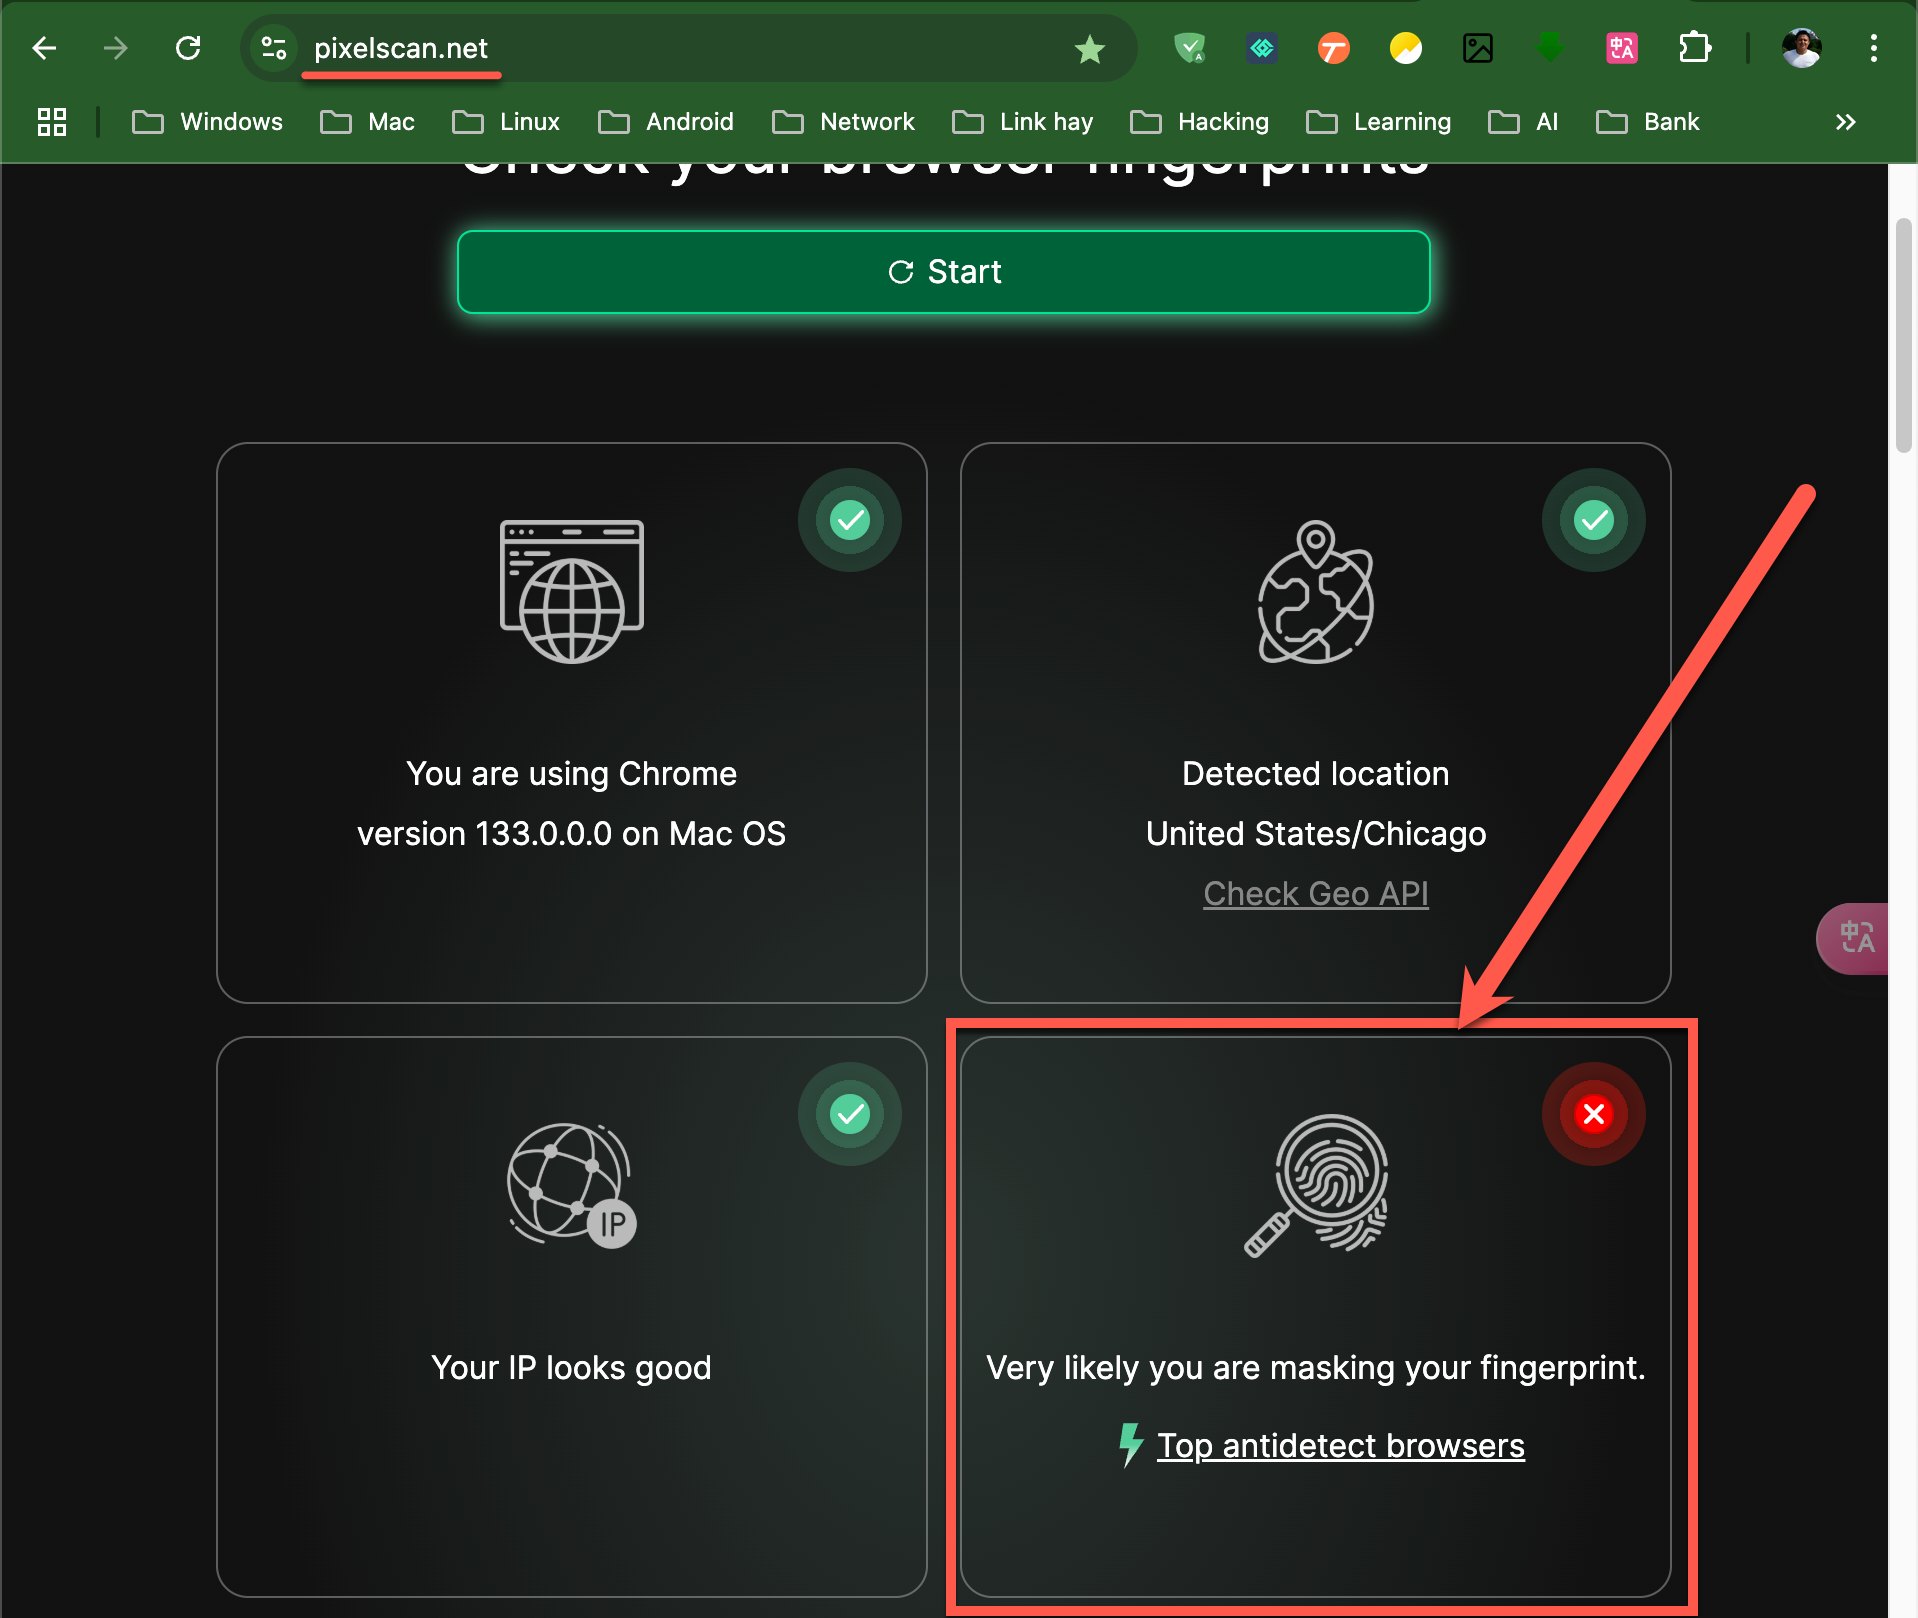
Task: Open the apps grid shortcut
Action: (x=52, y=122)
